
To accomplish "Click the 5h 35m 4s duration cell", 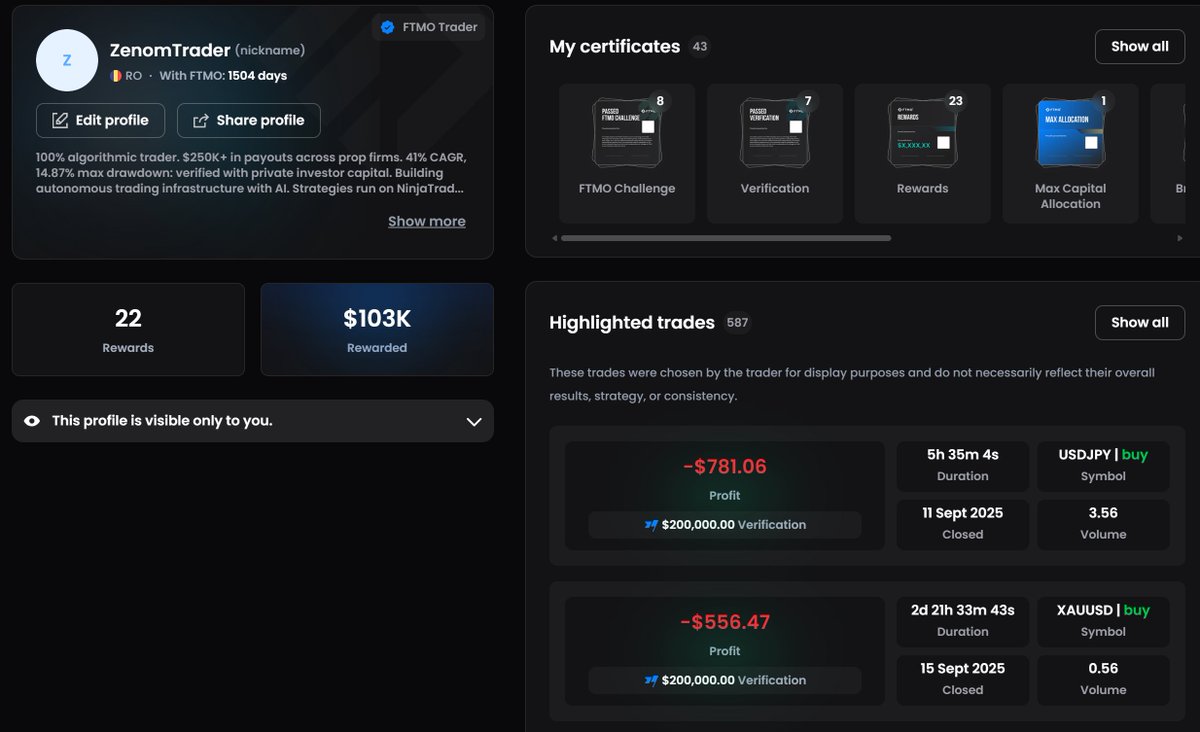I will (x=963, y=466).
